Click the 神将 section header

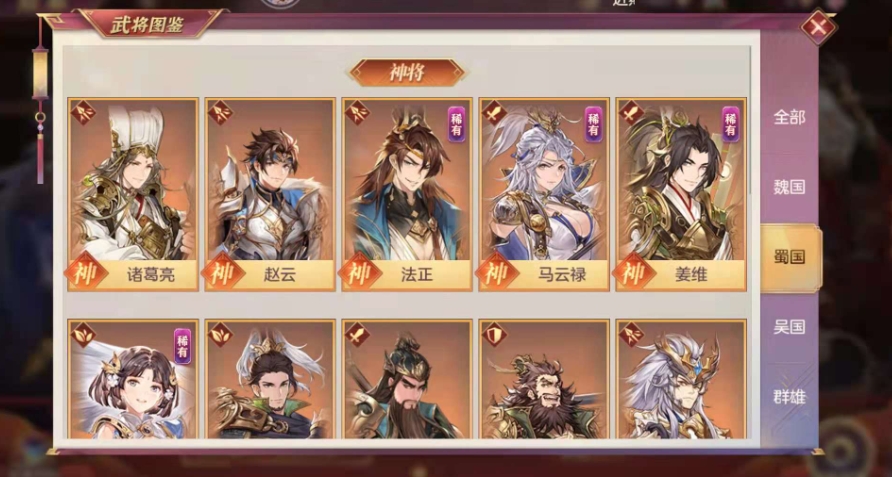click(407, 73)
